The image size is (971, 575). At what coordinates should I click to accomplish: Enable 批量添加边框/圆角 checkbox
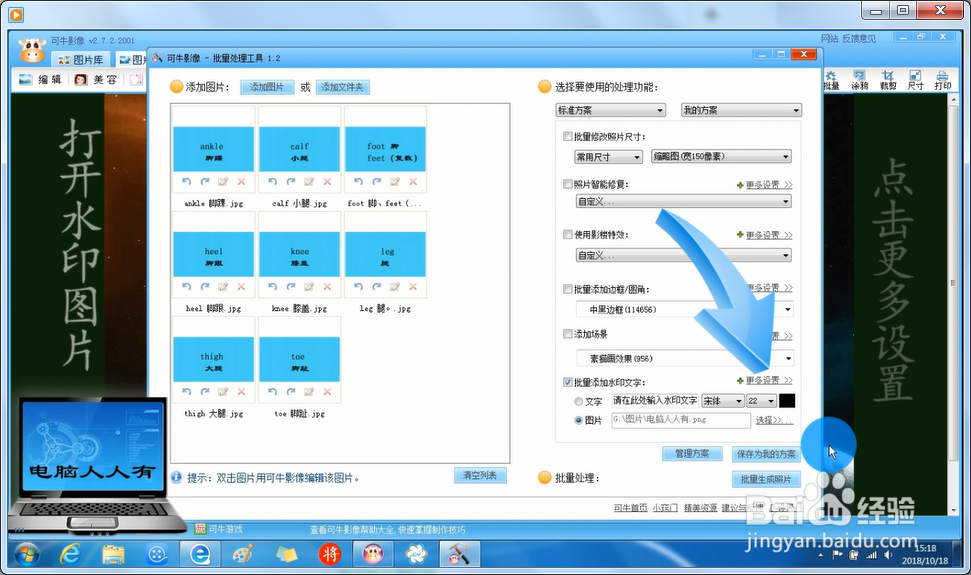pos(567,288)
